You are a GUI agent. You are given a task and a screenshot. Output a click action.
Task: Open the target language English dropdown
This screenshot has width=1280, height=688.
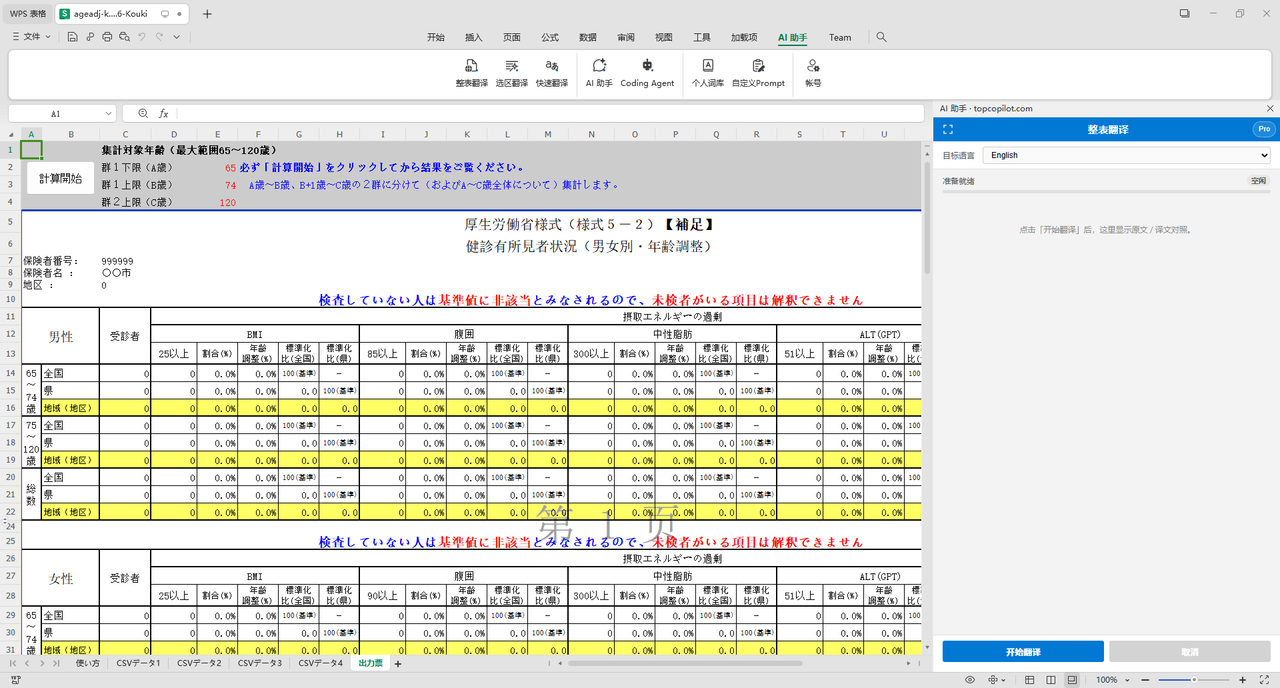pos(1126,155)
